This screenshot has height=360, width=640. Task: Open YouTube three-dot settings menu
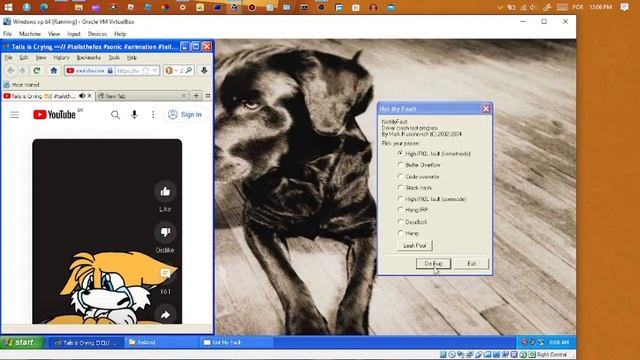click(x=153, y=115)
